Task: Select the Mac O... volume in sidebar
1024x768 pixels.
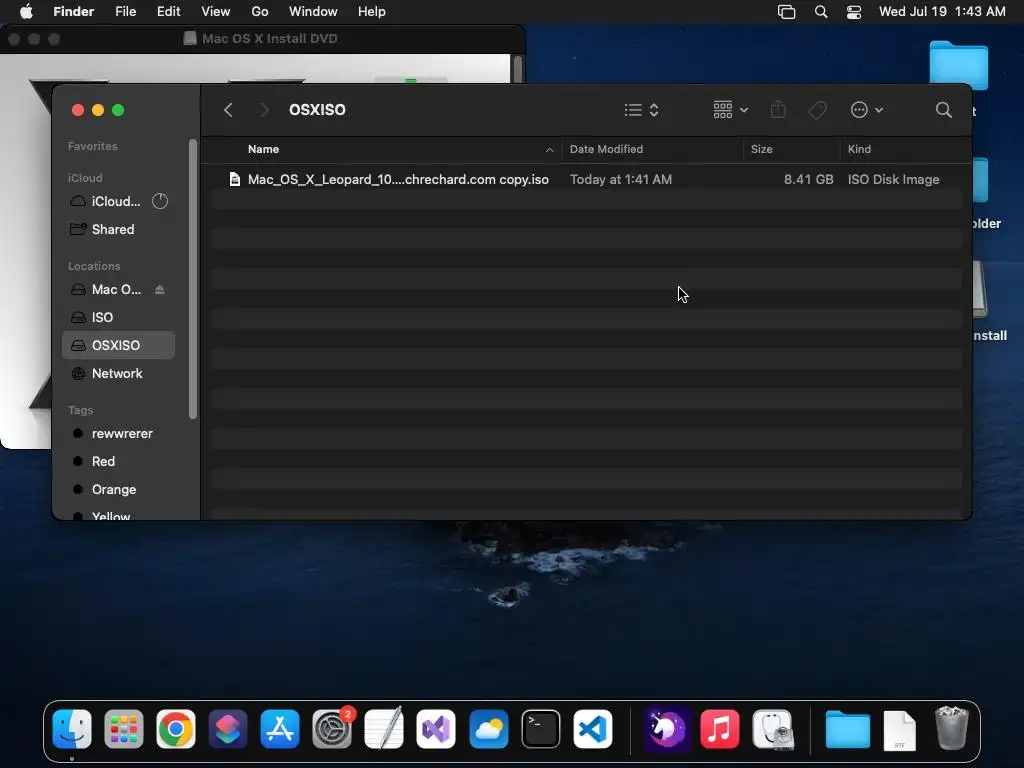Action: pos(116,289)
